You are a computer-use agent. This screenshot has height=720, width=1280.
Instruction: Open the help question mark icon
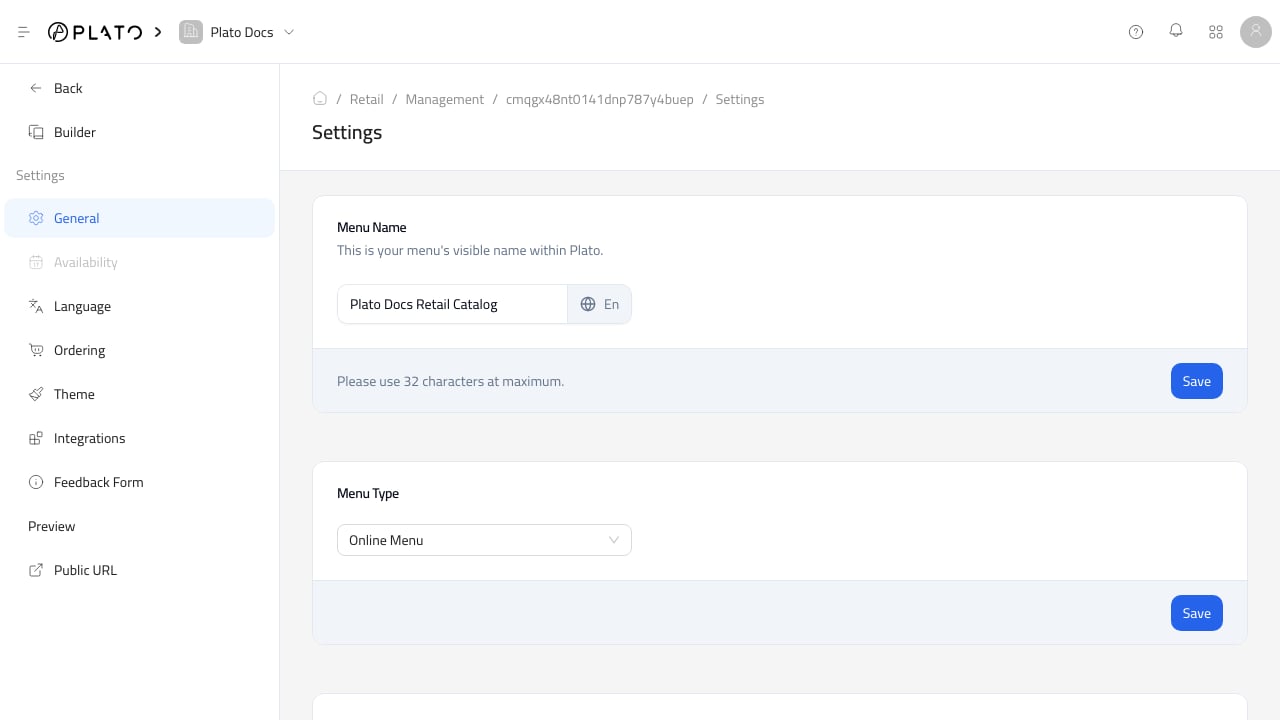[1136, 32]
